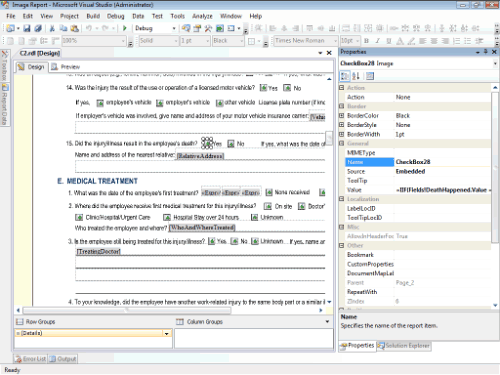The width and height of the screenshot is (500, 375).
Task: Open the (Details) row group dropdown
Action: click(167, 333)
